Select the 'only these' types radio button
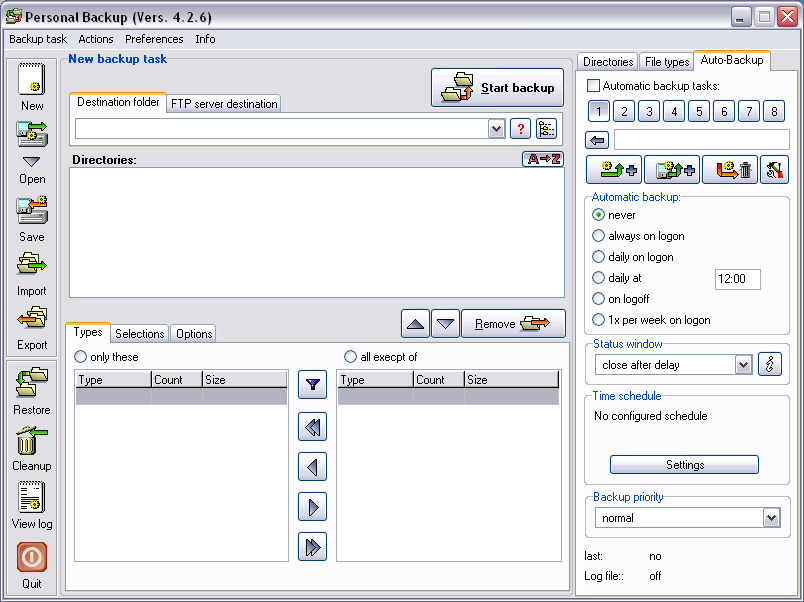This screenshot has height=602, width=804. coord(81,356)
